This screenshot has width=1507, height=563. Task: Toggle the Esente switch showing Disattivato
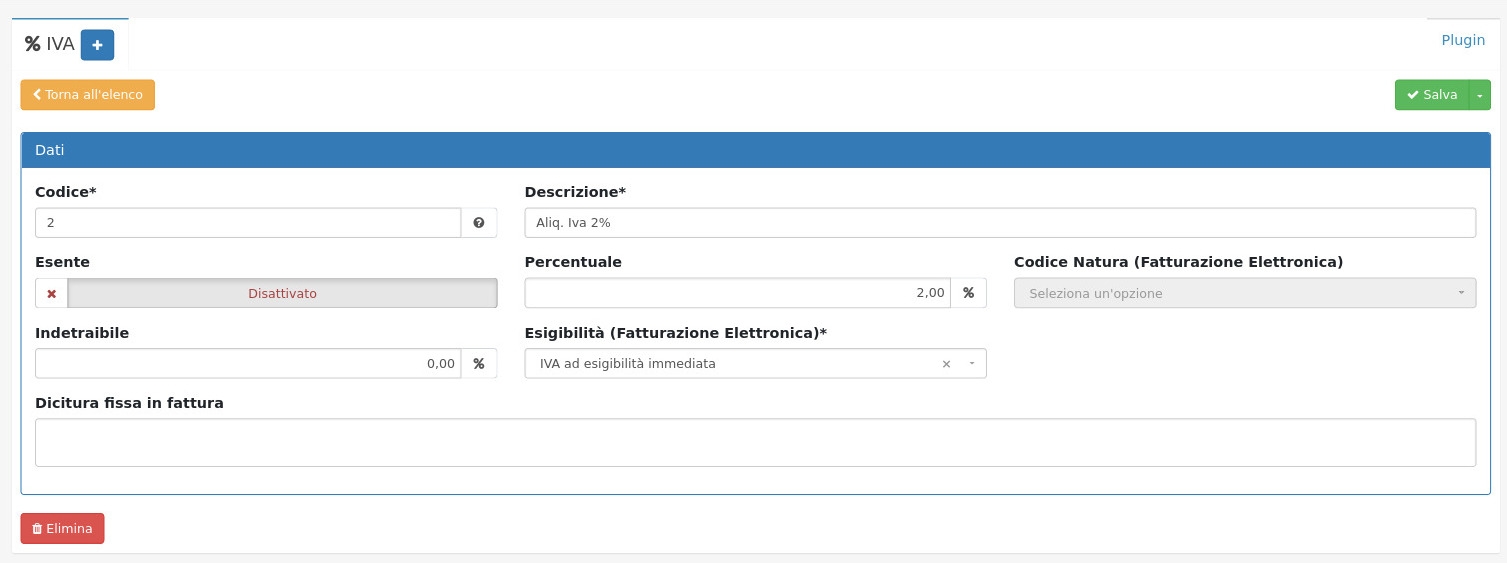282,294
